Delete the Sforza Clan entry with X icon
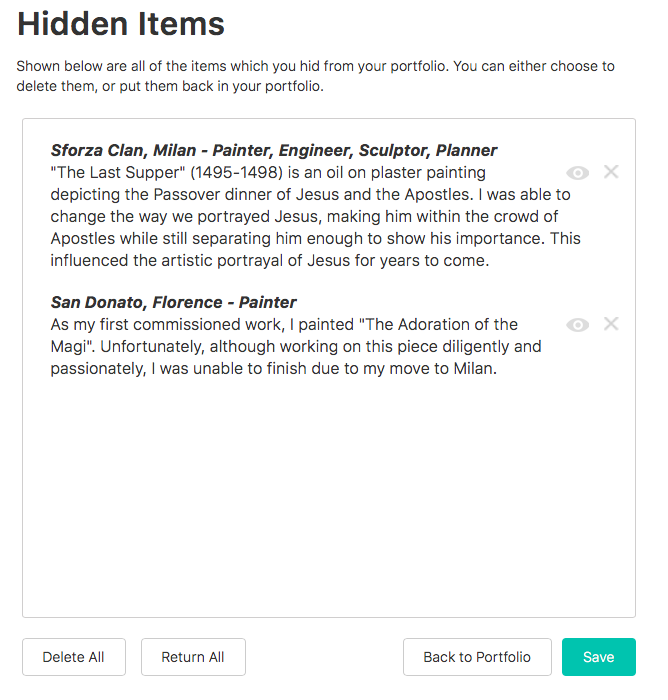This screenshot has height=700, width=668. point(611,172)
